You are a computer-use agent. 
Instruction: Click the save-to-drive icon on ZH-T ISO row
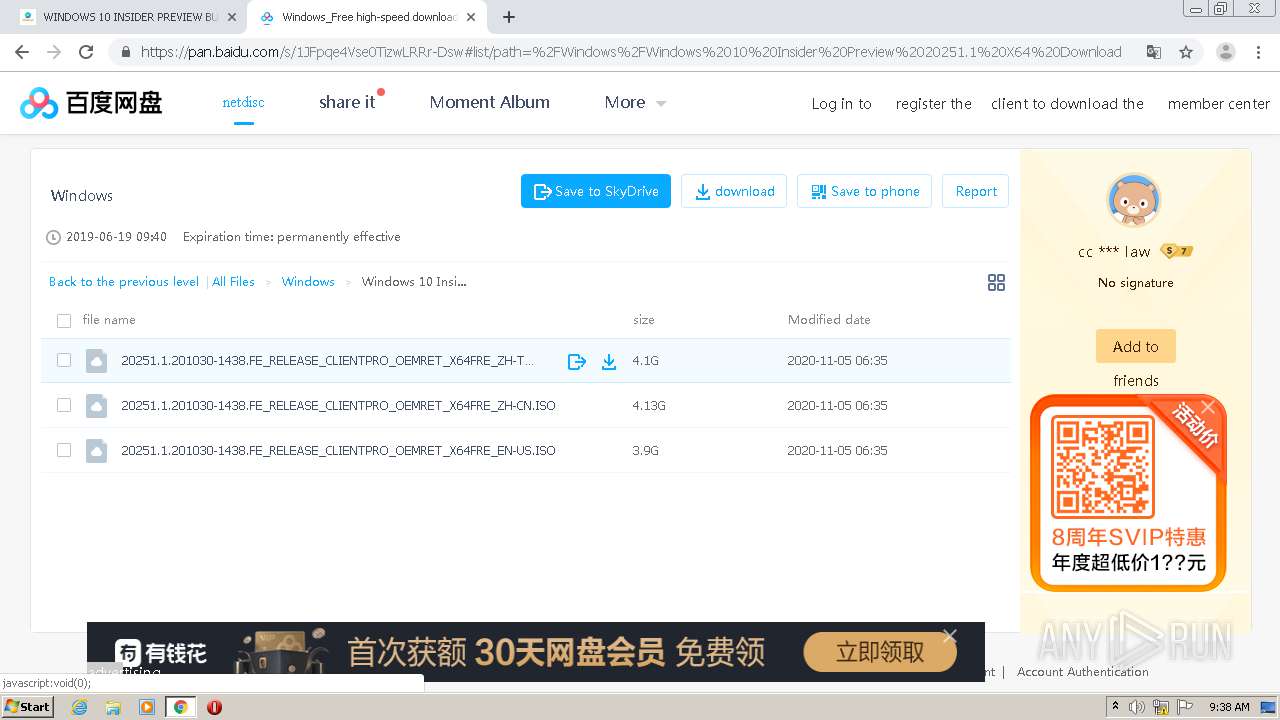click(x=576, y=361)
